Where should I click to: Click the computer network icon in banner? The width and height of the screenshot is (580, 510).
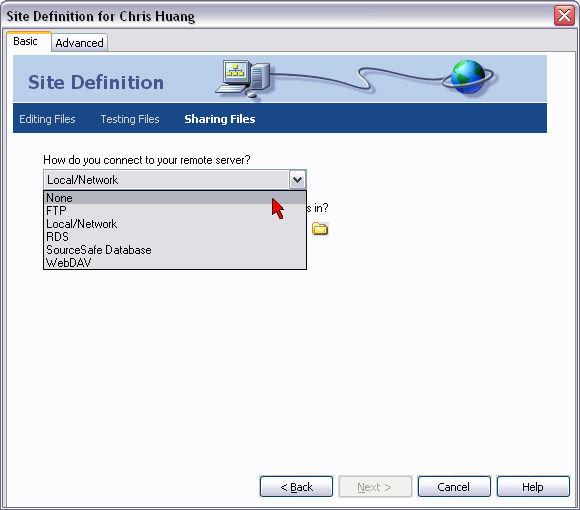tap(243, 78)
